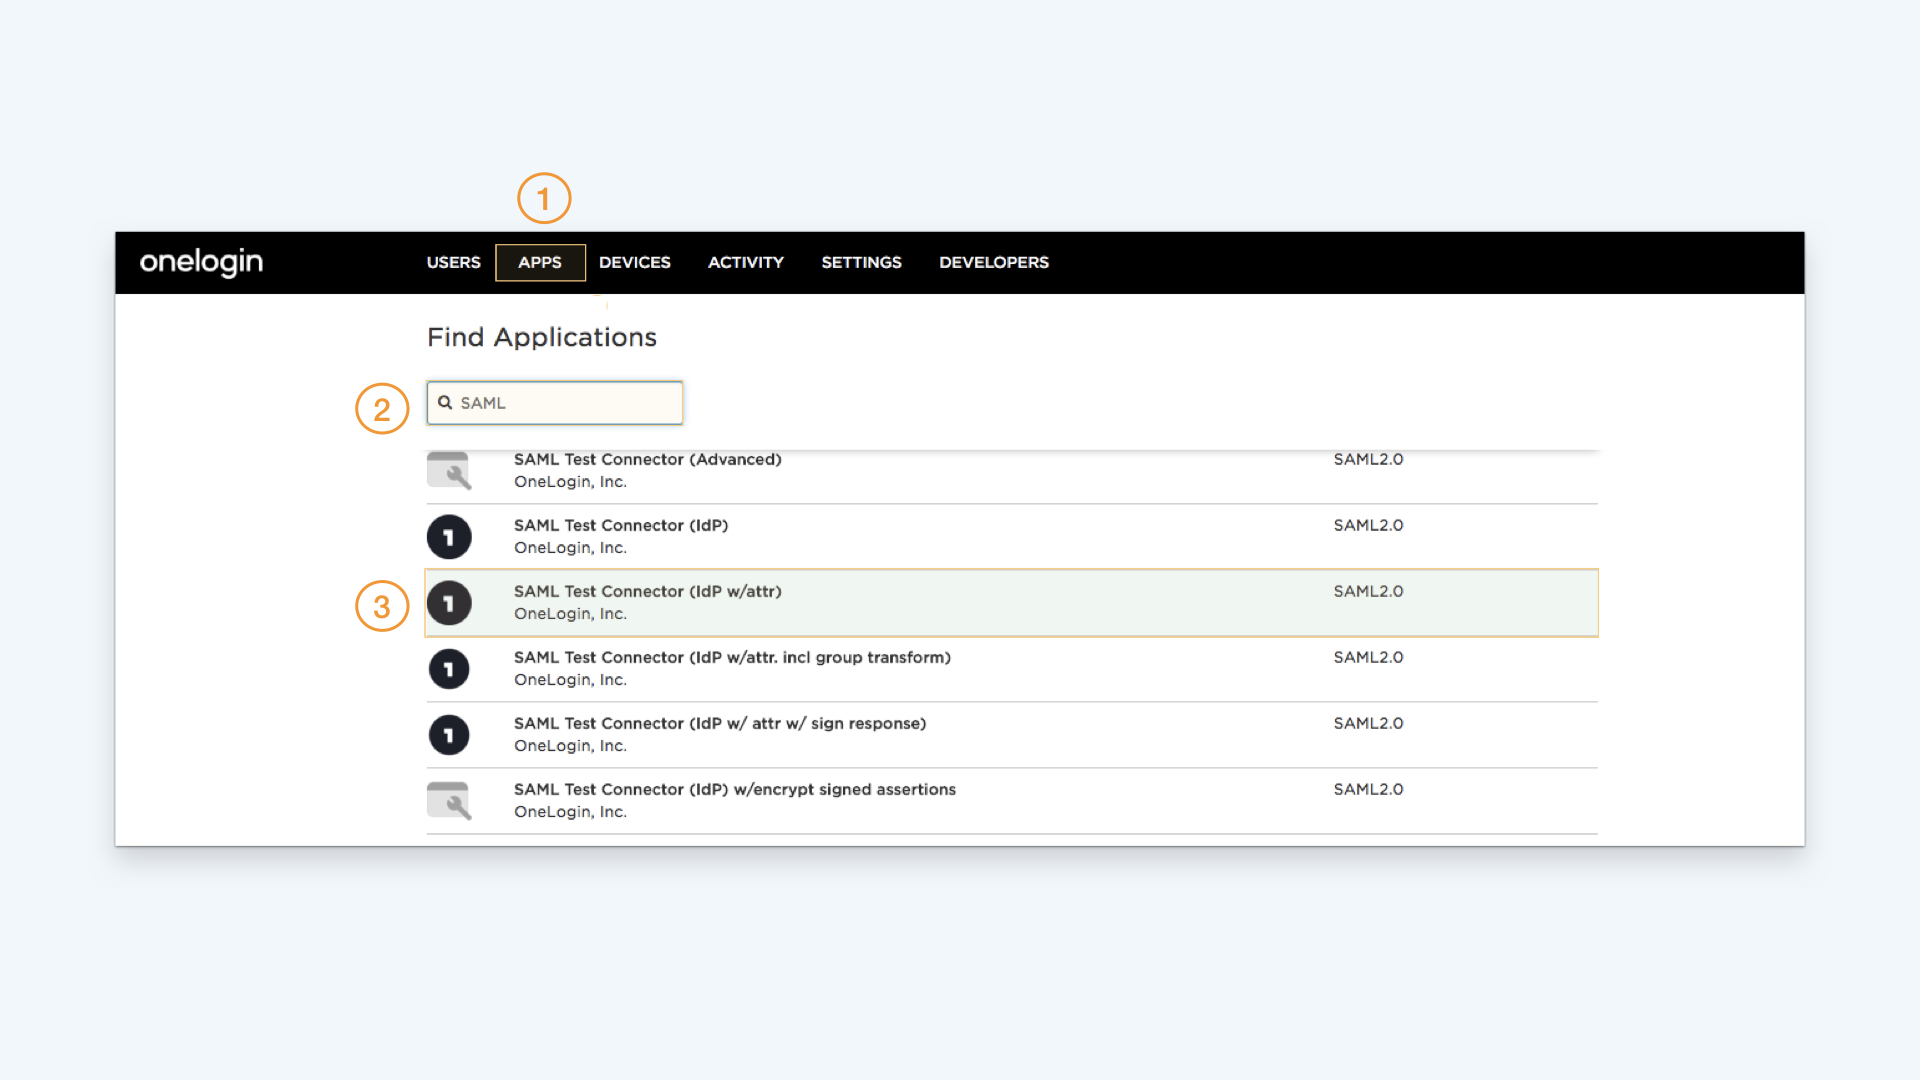
Task: Click icon for connector incl group transform
Action: [449, 669]
